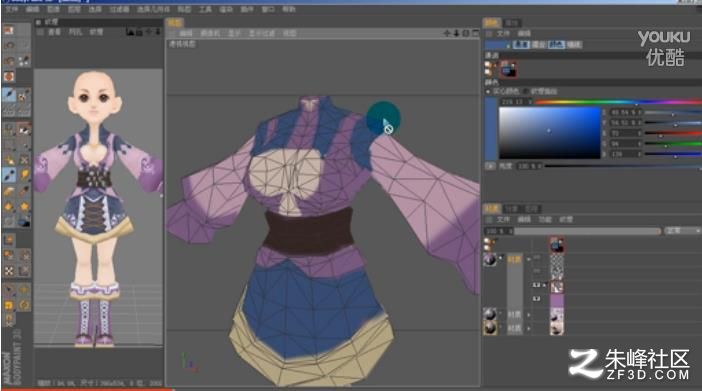Click the stepper arrows of the brightness field
The image size is (702, 391).
[540, 166]
